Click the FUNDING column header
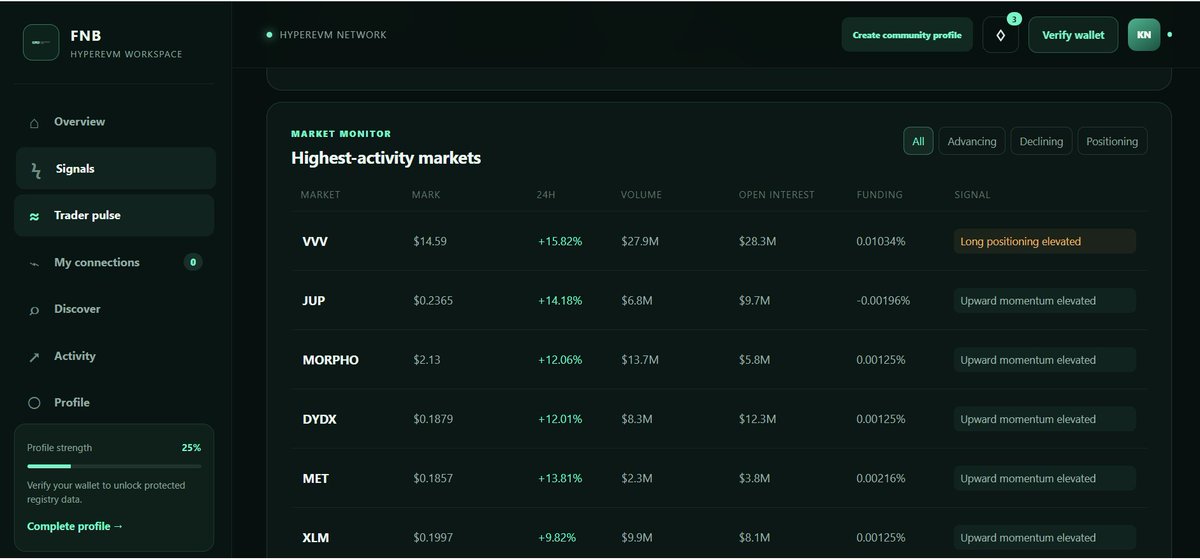Image resolution: width=1200 pixels, height=560 pixels. (x=880, y=195)
